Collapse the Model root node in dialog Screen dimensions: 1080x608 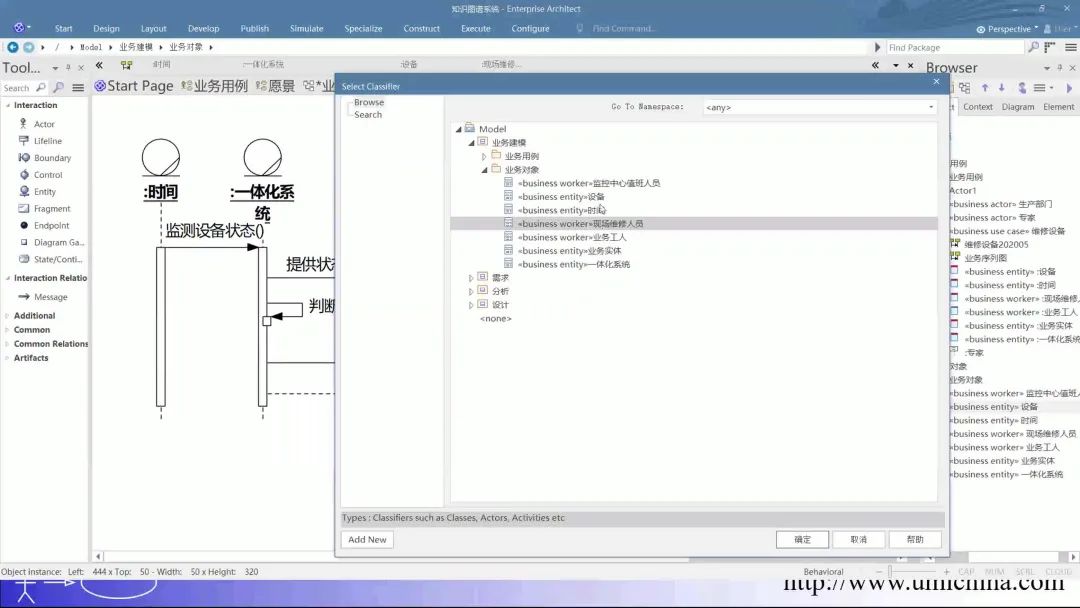459,129
